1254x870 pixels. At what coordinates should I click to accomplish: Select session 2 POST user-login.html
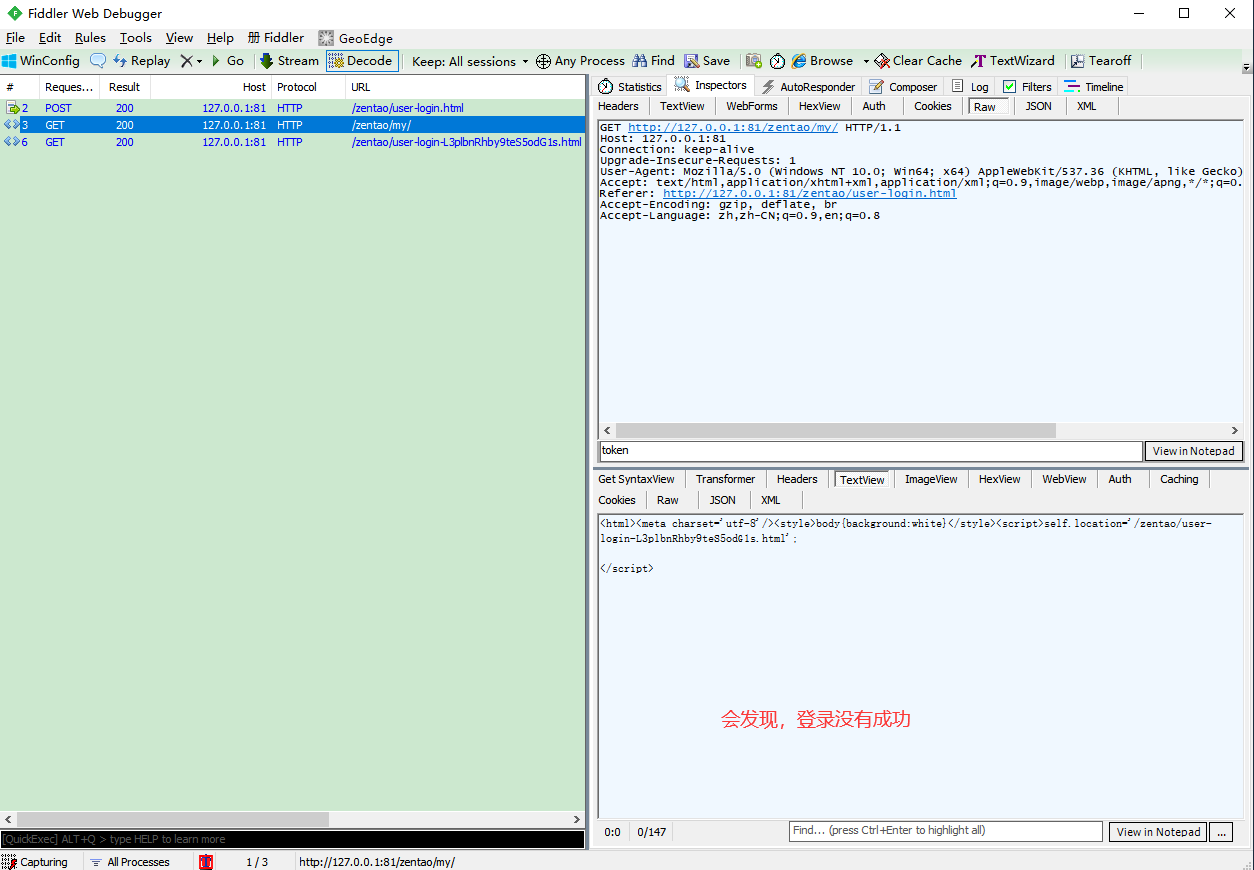click(x=292, y=108)
